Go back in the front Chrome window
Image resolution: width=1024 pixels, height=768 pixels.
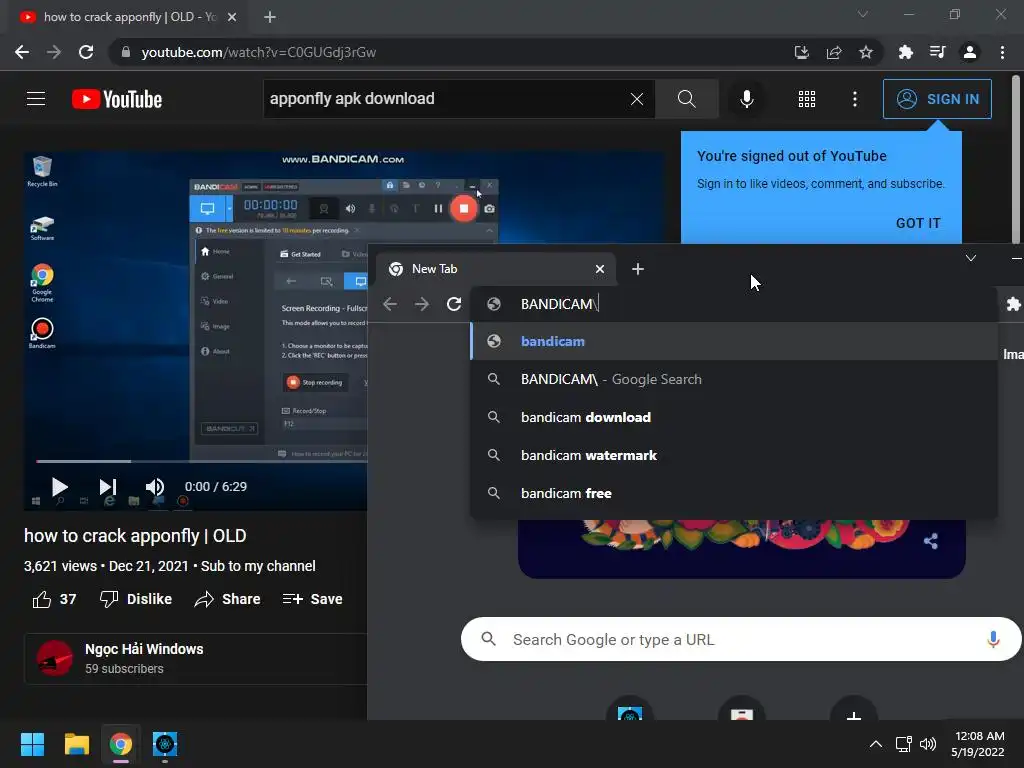click(390, 304)
